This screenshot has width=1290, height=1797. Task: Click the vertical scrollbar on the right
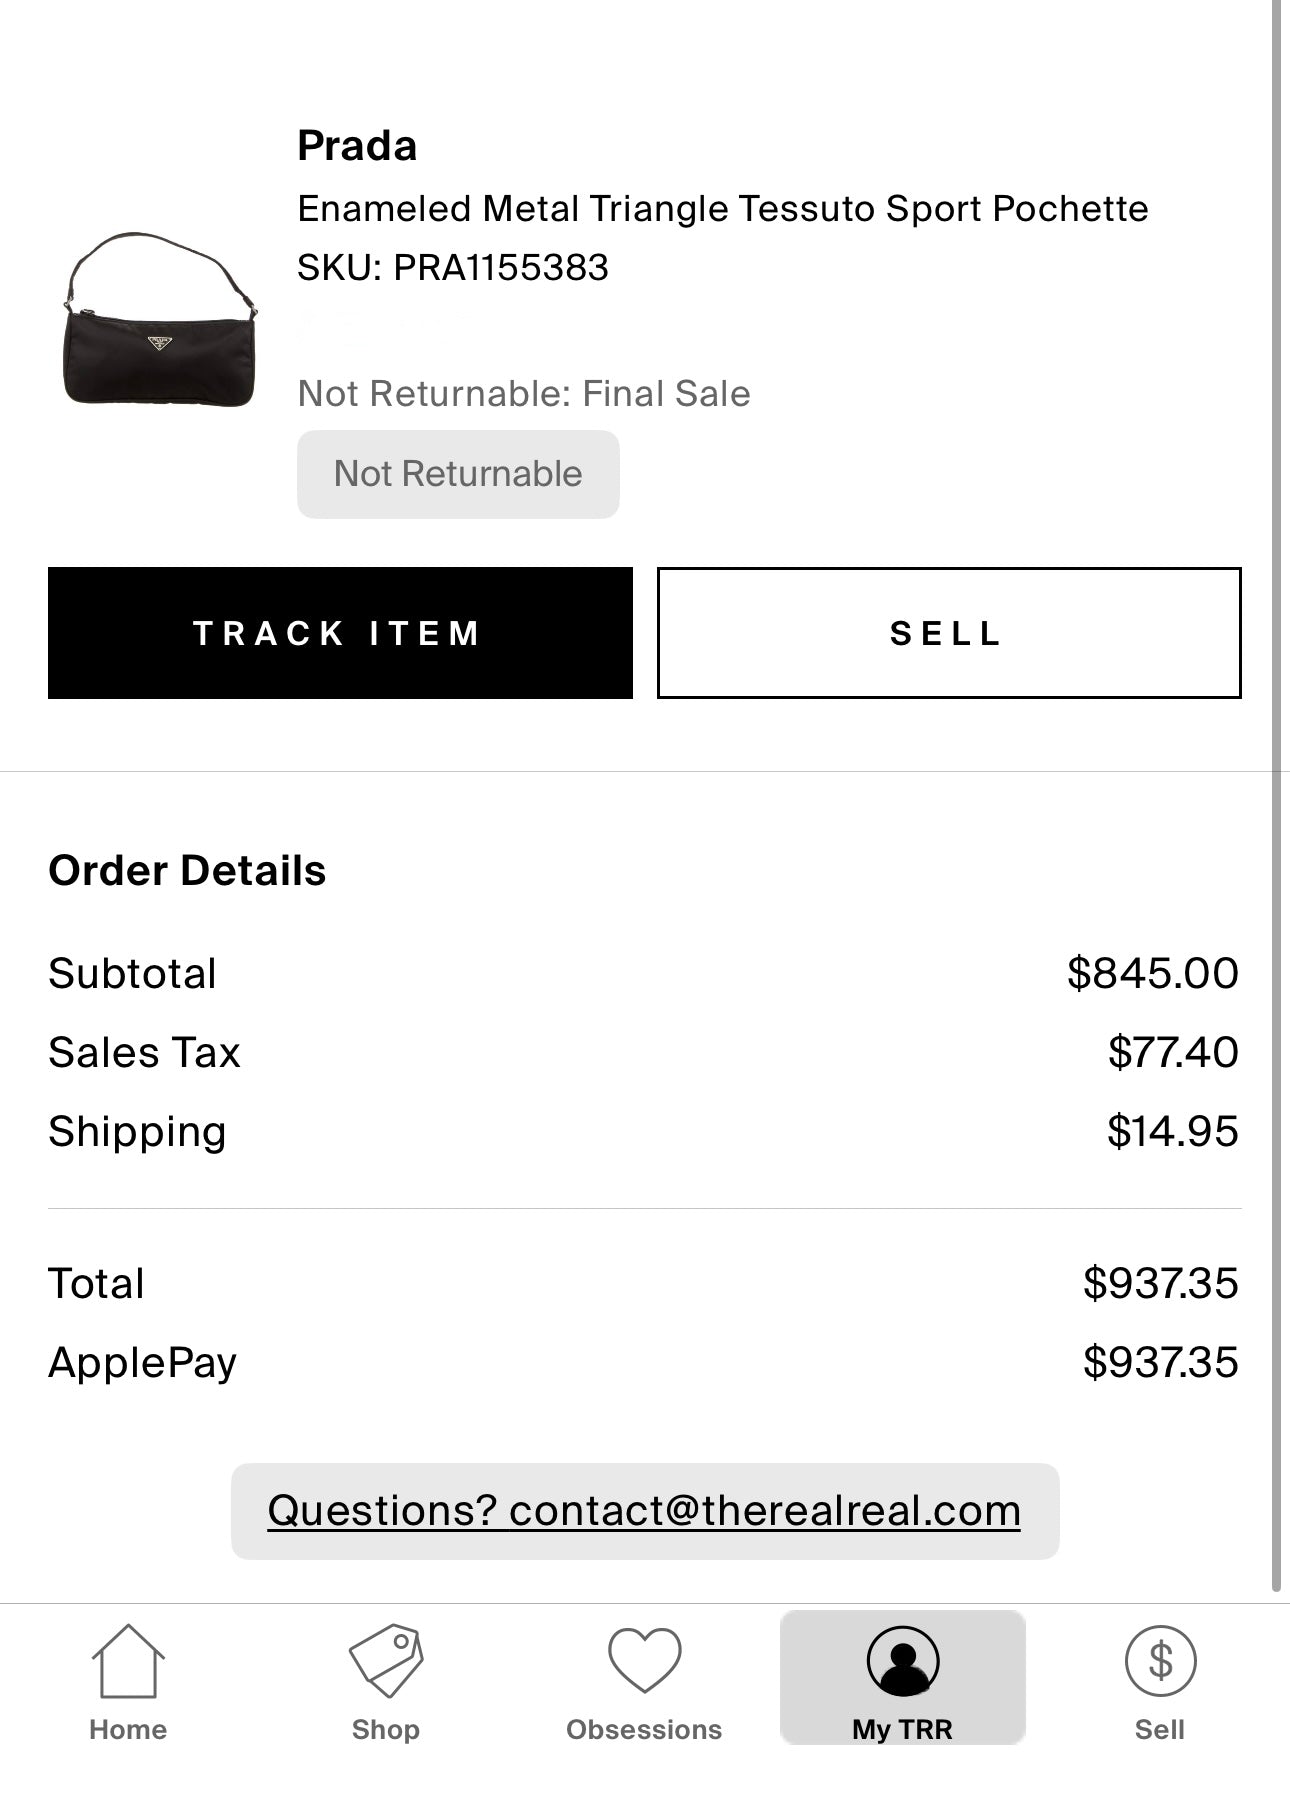[x=1276, y=800]
